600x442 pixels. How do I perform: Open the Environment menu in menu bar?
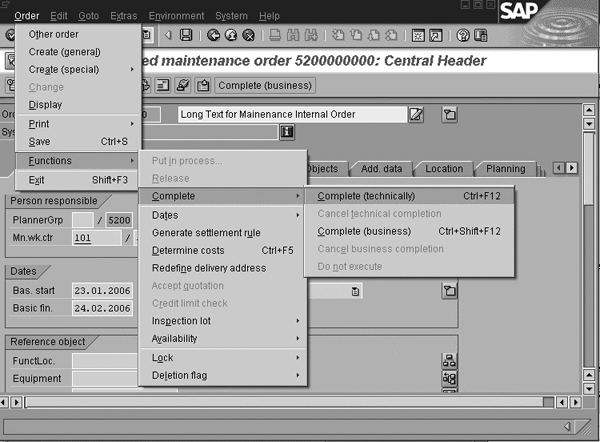[175, 16]
